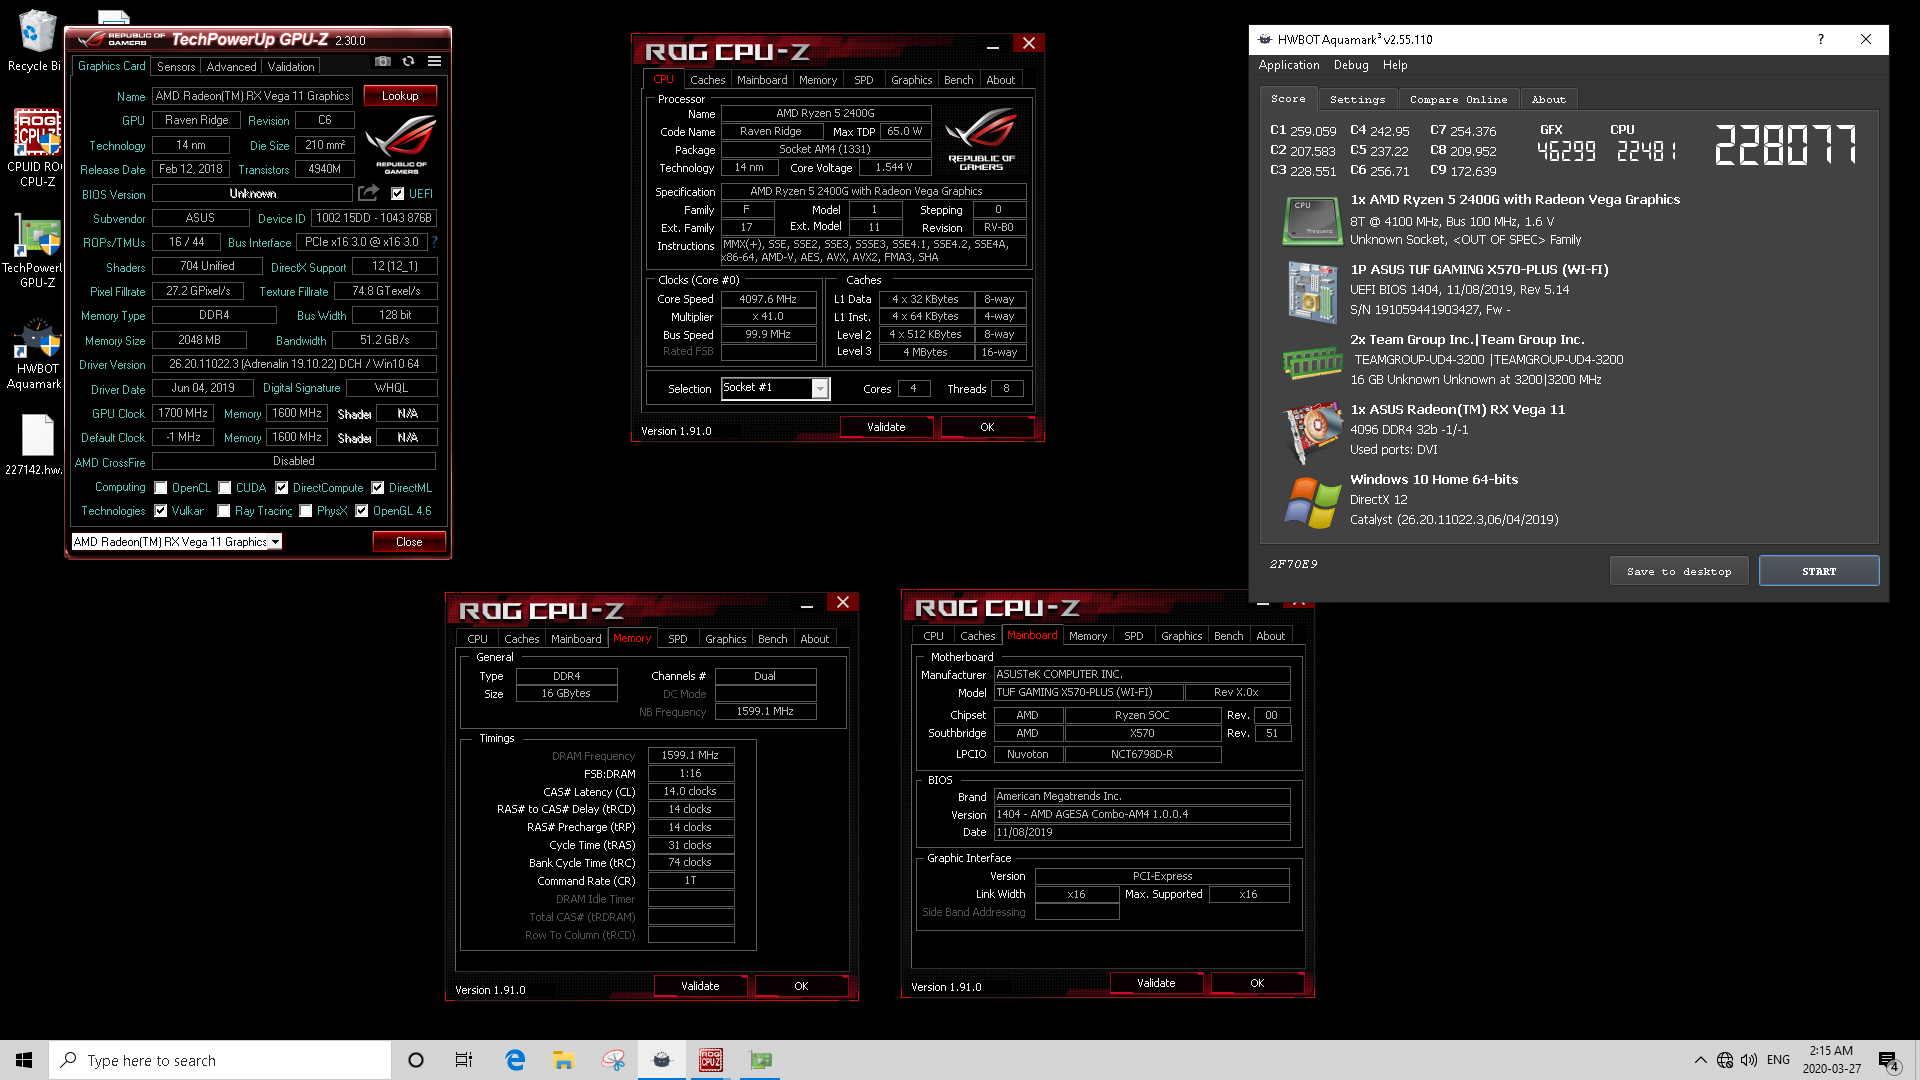
Task: Click the BIOS share/export icon in GPU-Z
Action: click(x=368, y=193)
